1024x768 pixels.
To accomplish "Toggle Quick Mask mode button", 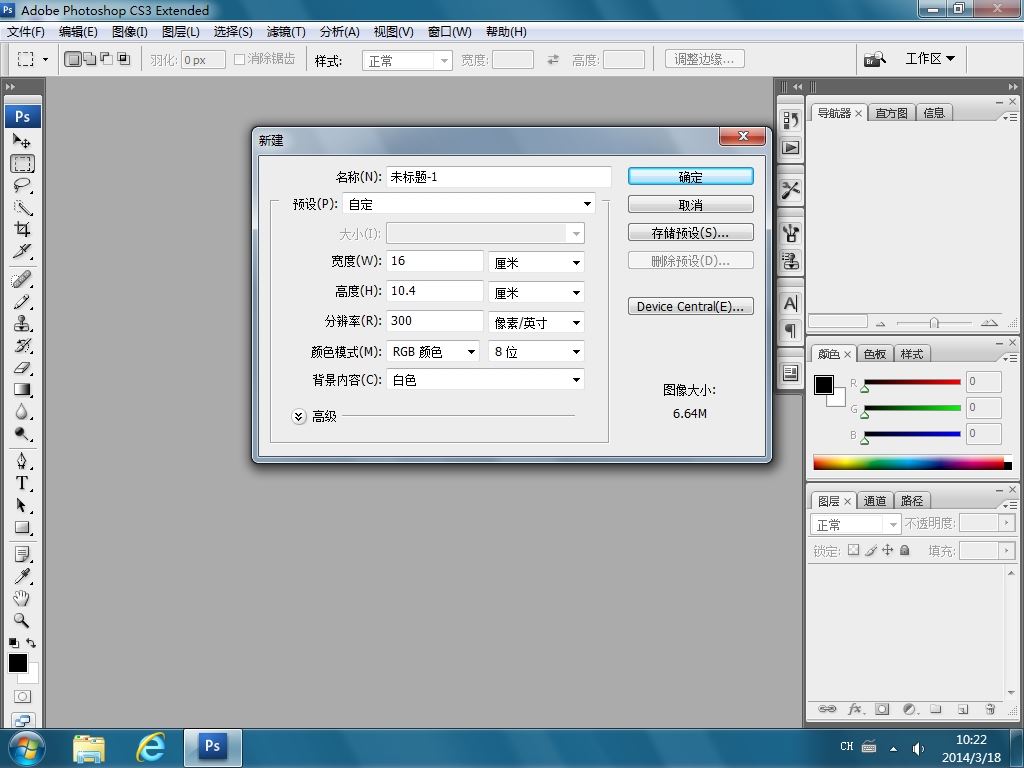I will point(22,696).
